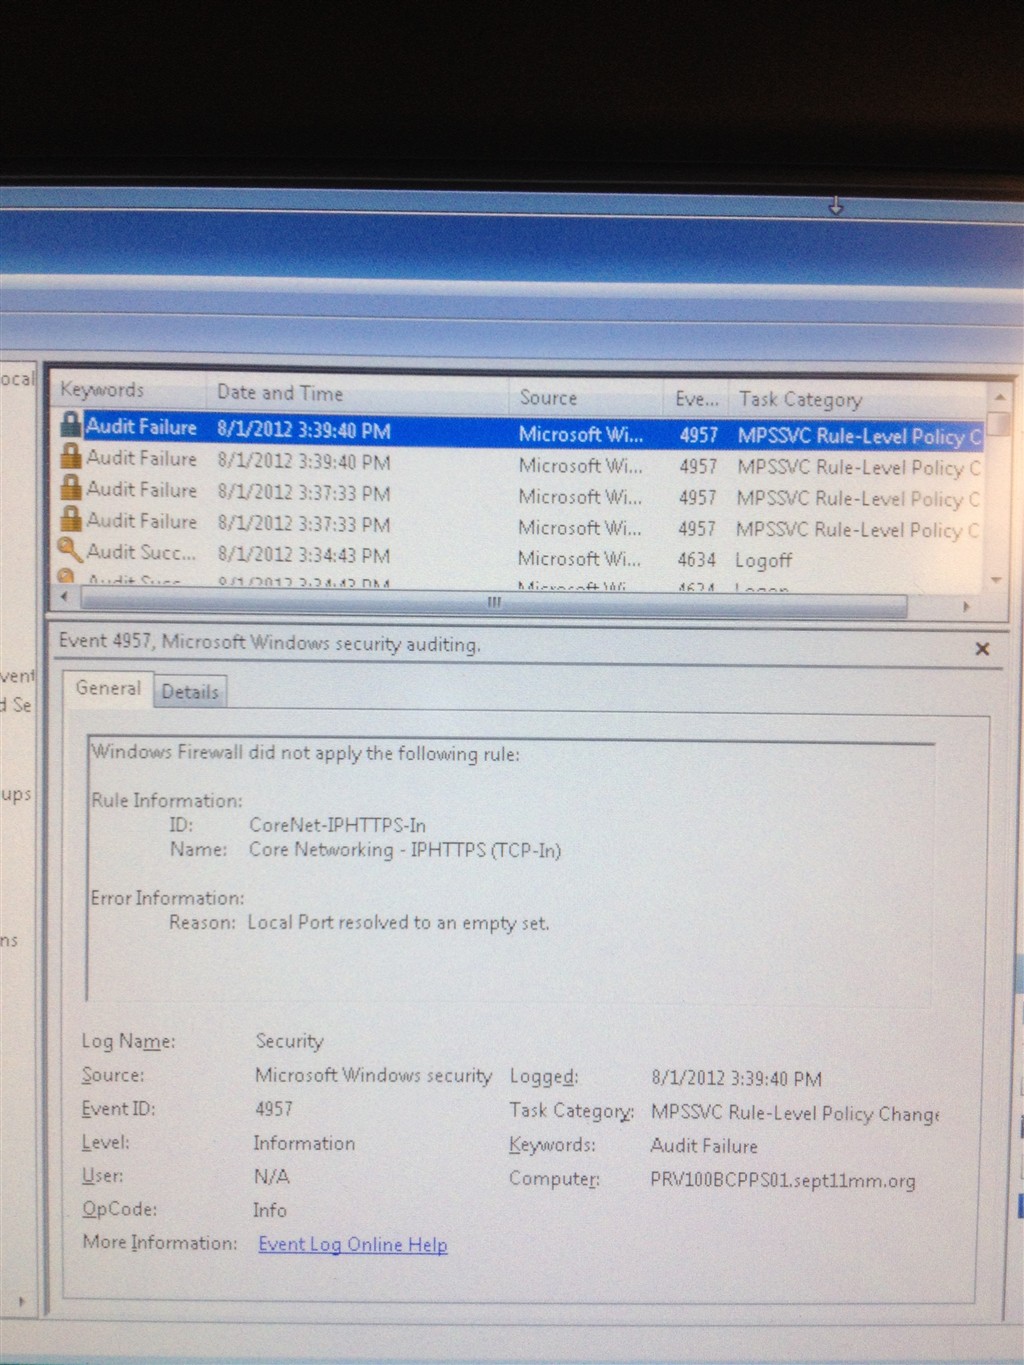Click the event list vertical scroll down arrow
Image resolution: width=1024 pixels, height=1365 pixels.
click(996, 580)
